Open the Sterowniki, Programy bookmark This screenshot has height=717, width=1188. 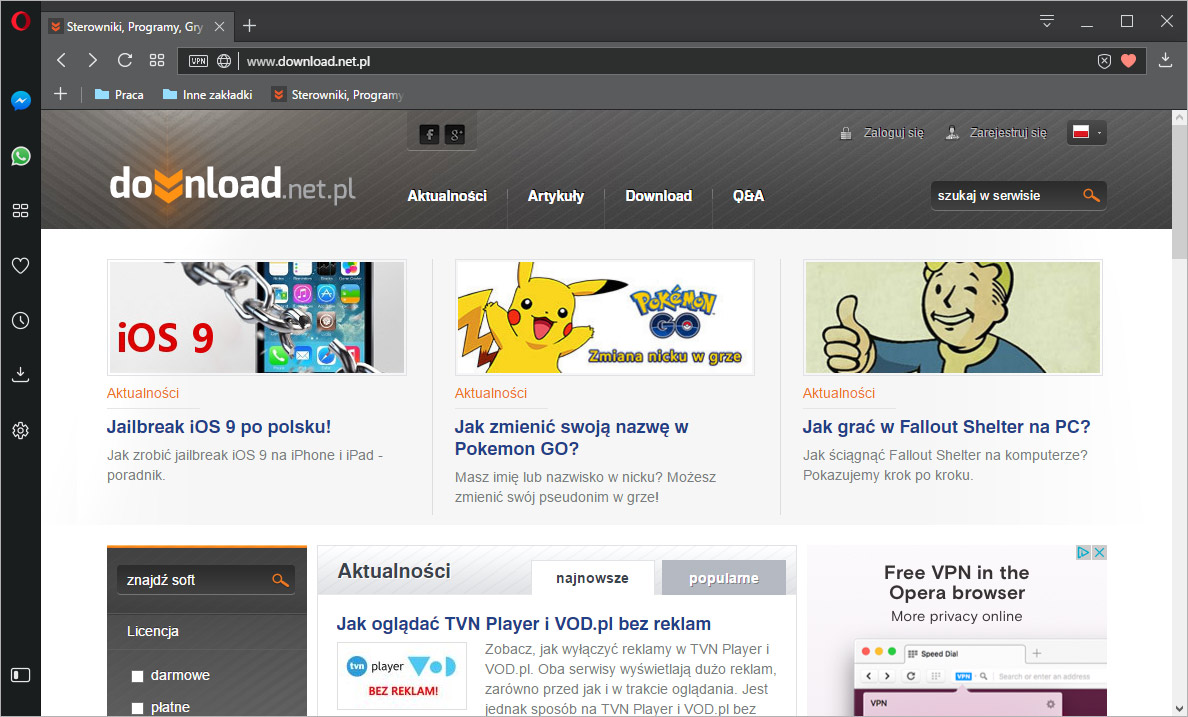click(338, 95)
